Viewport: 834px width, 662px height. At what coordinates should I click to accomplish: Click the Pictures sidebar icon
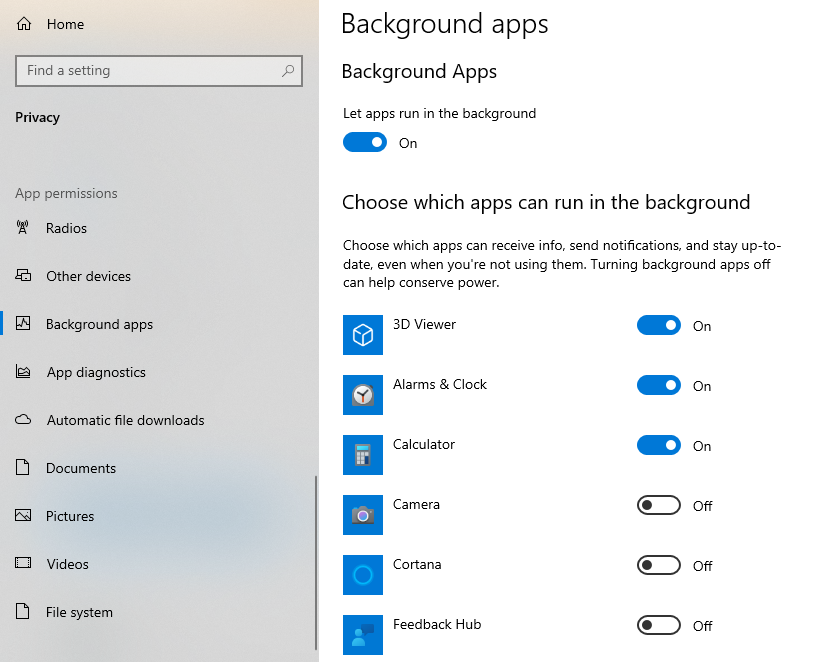point(23,515)
